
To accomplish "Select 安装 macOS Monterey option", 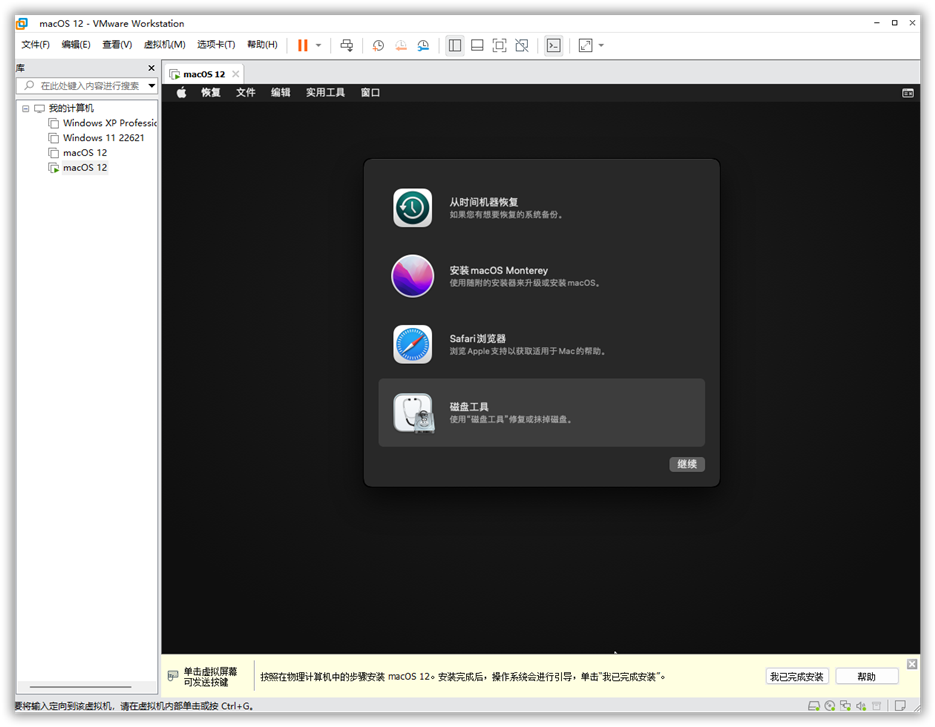I will click(x=541, y=276).
